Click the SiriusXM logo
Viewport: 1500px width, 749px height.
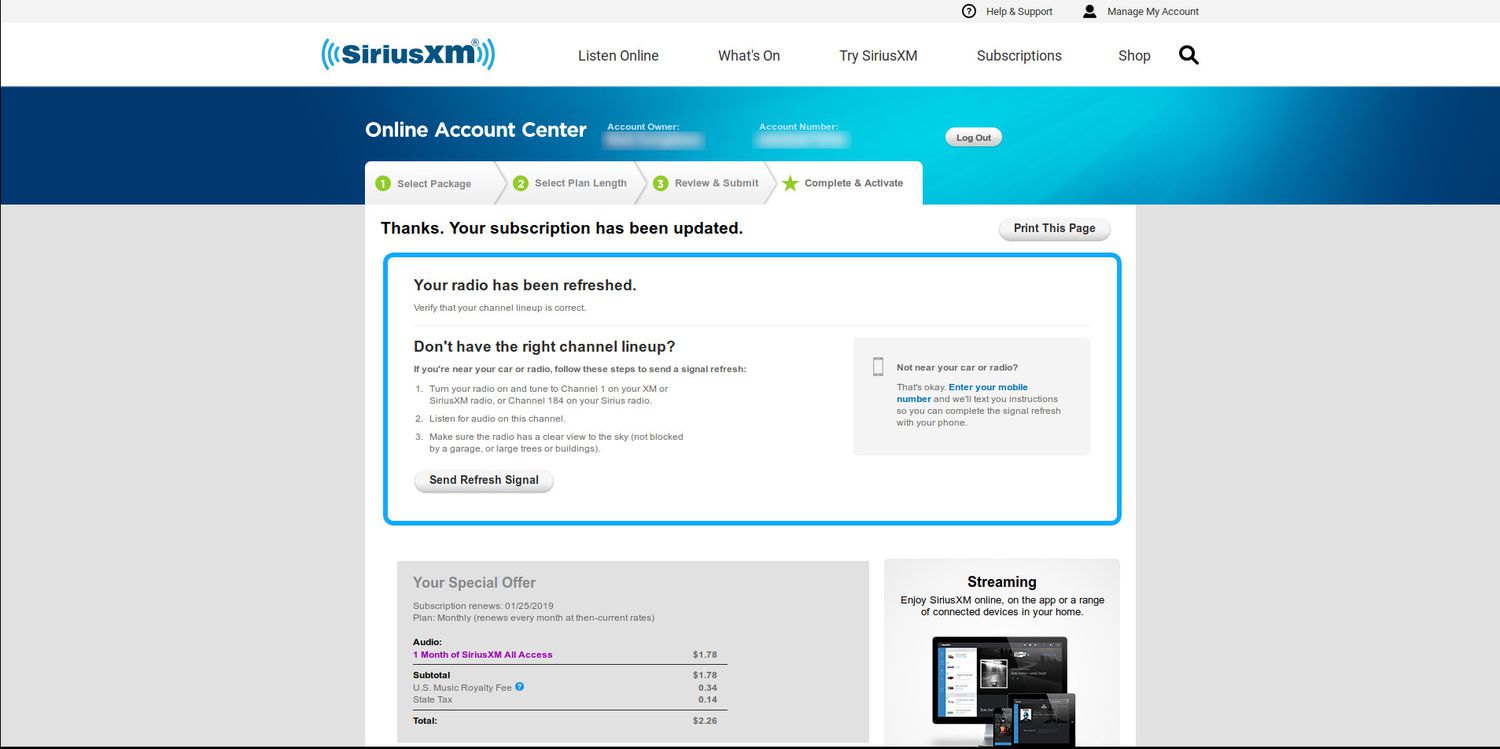408,54
